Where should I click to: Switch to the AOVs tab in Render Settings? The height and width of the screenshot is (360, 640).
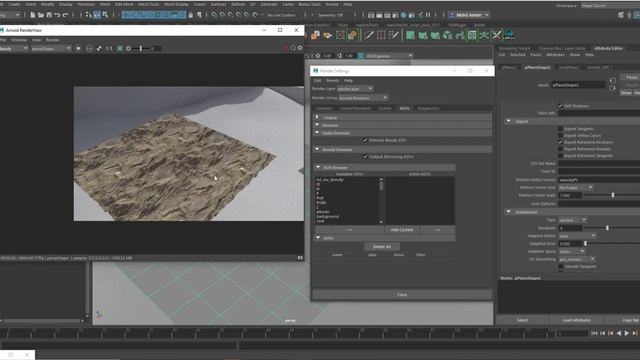pos(404,109)
